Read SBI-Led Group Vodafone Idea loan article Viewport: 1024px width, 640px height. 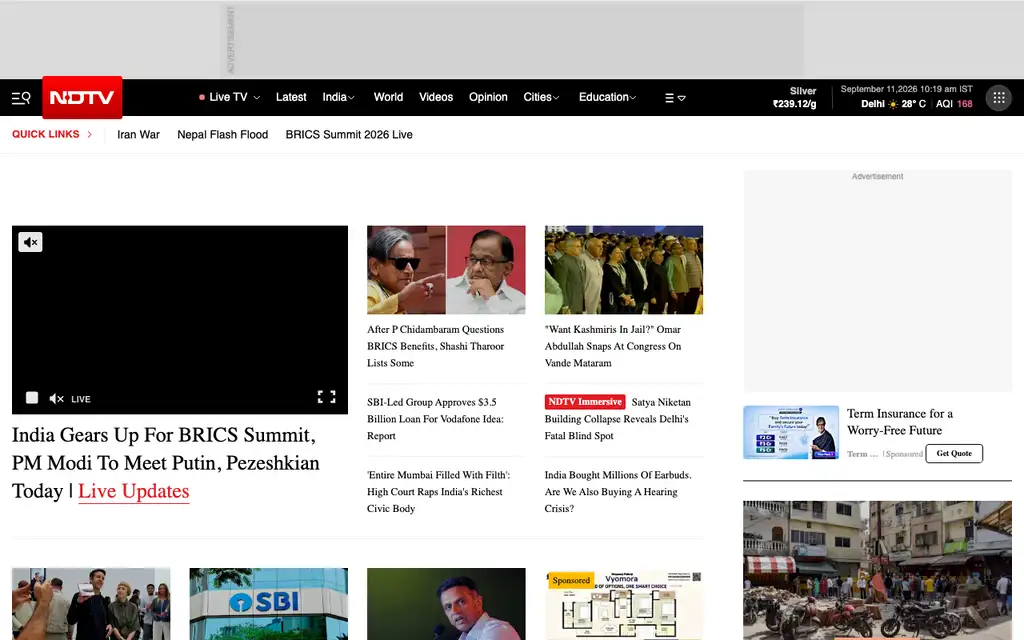[x=435, y=419]
